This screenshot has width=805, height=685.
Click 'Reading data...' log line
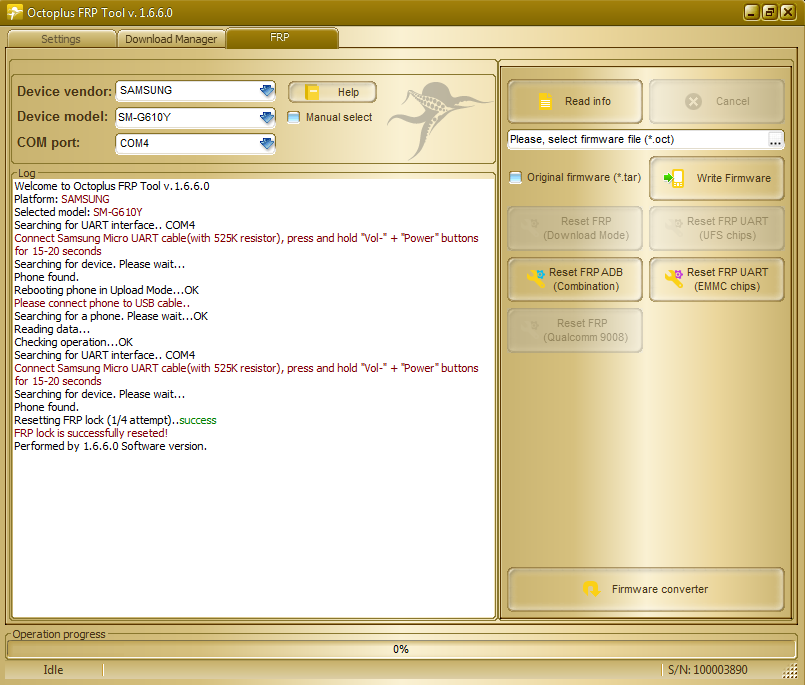52,329
